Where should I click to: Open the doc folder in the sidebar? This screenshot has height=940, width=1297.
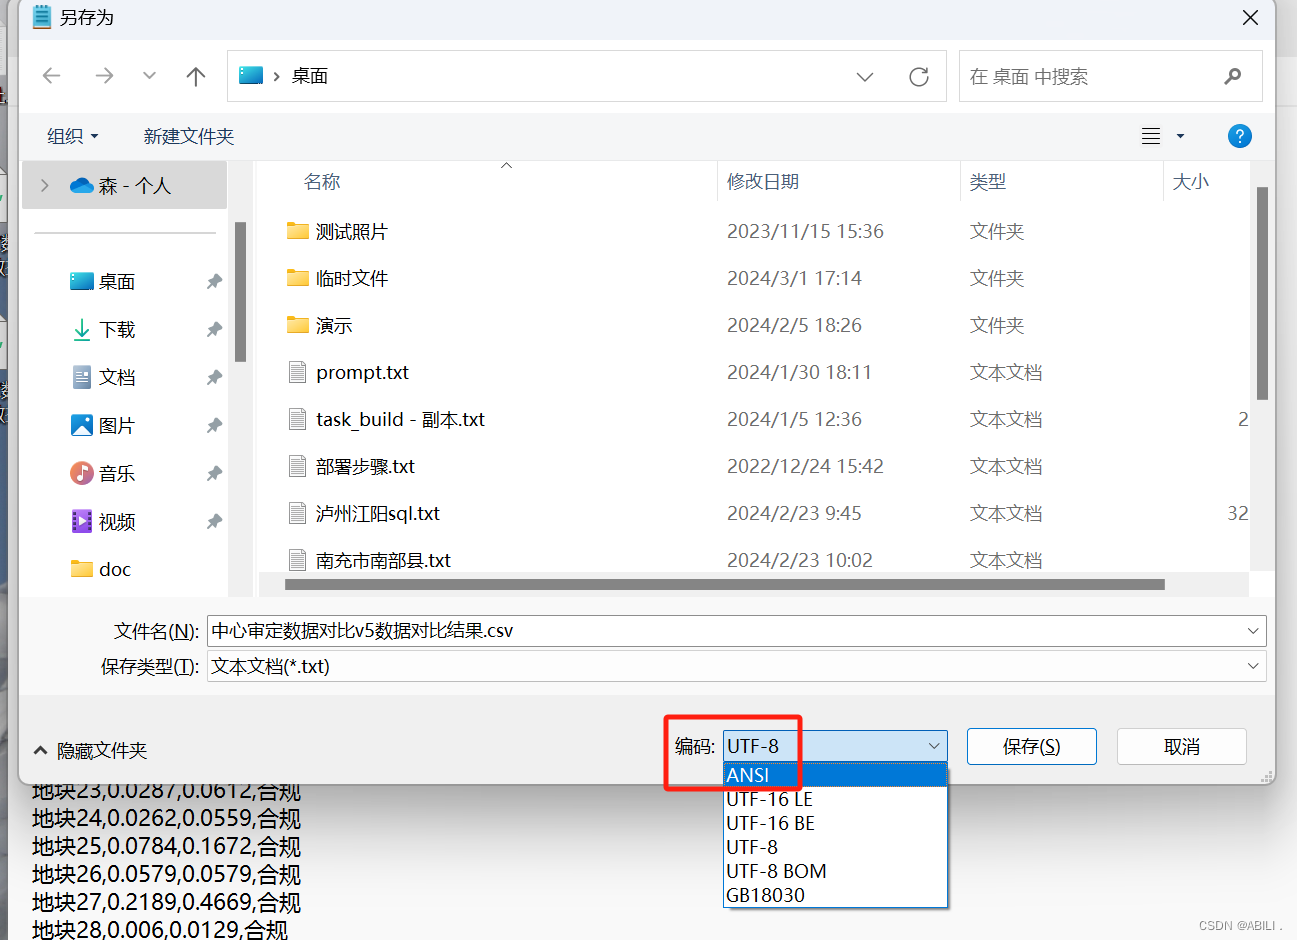100,569
